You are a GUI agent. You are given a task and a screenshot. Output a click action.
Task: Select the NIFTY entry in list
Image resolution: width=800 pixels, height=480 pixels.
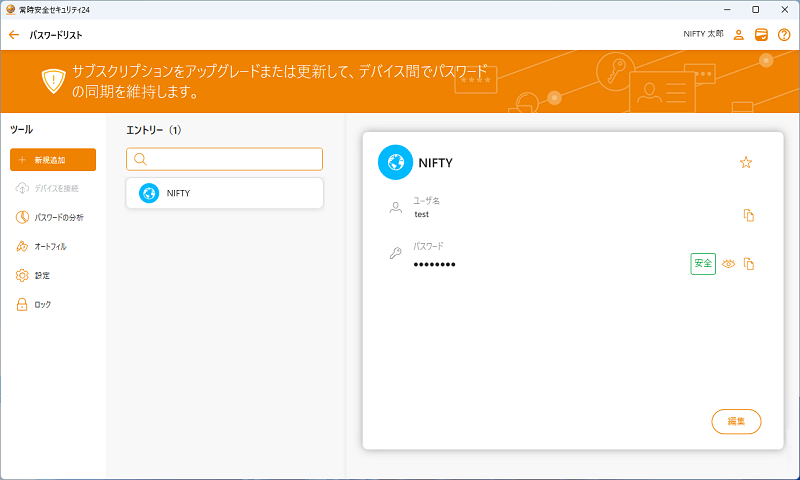[224, 193]
